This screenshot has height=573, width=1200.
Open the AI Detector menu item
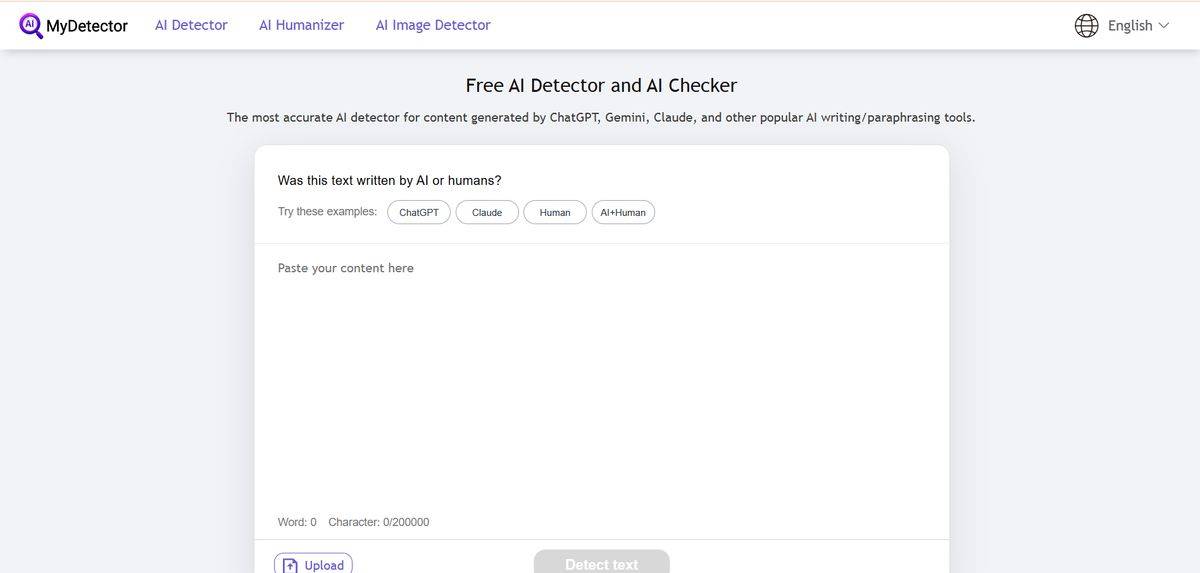tap(191, 25)
